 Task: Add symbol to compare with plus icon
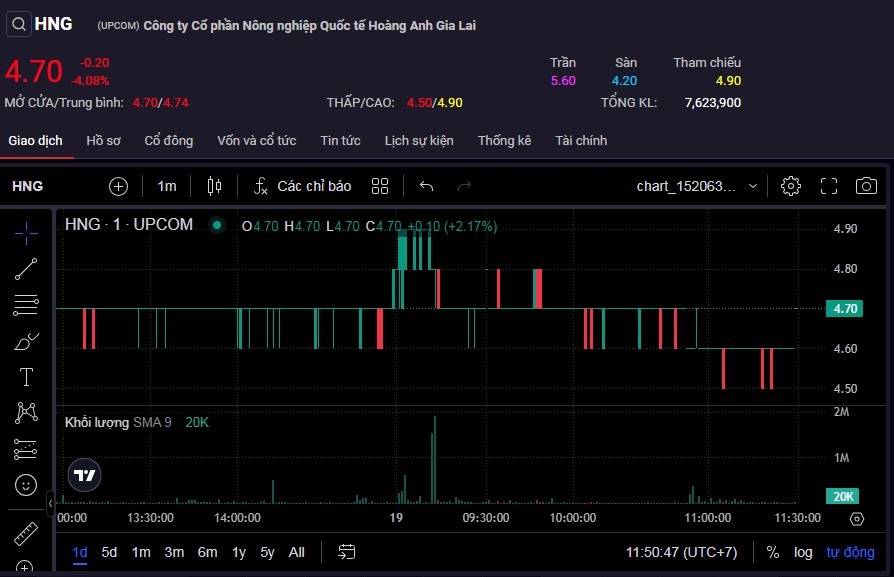(119, 186)
